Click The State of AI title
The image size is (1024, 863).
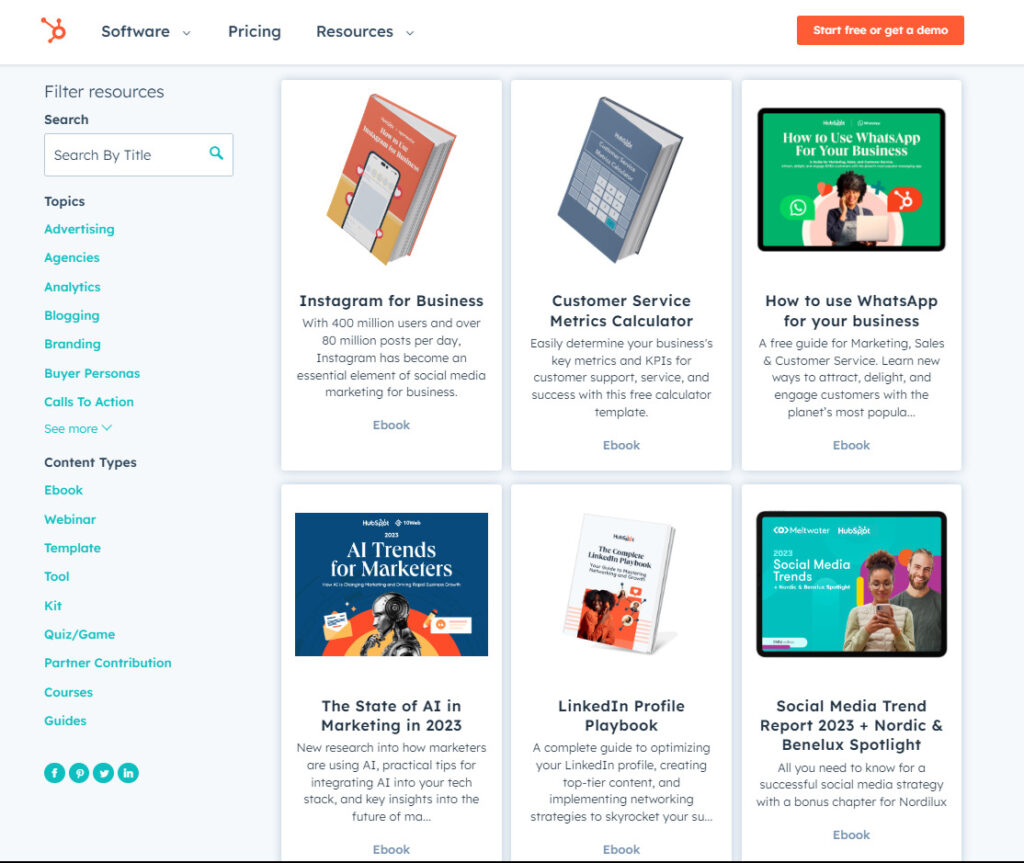point(391,716)
